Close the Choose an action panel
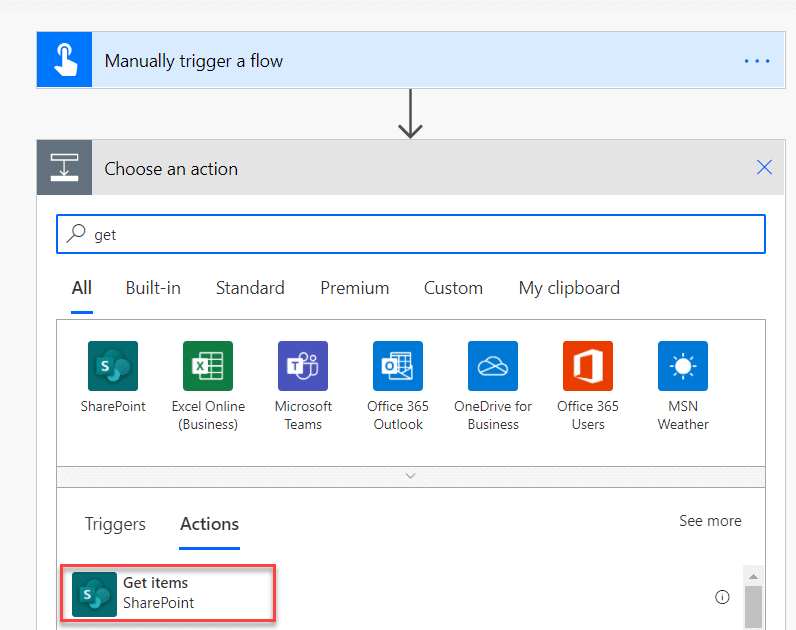Image resolution: width=796 pixels, height=630 pixels. (x=764, y=167)
